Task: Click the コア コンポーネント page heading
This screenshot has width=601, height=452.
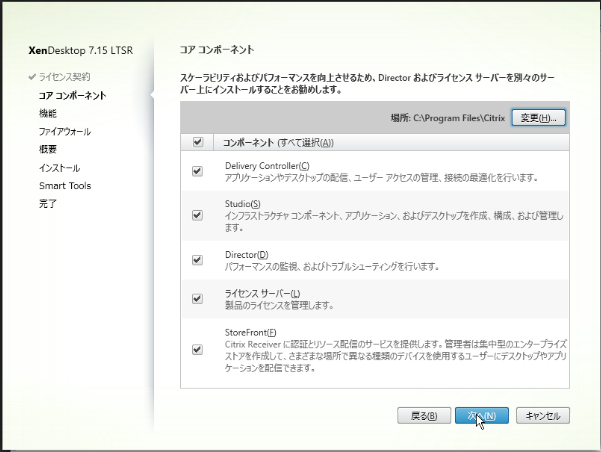Action: coord(217,49)
